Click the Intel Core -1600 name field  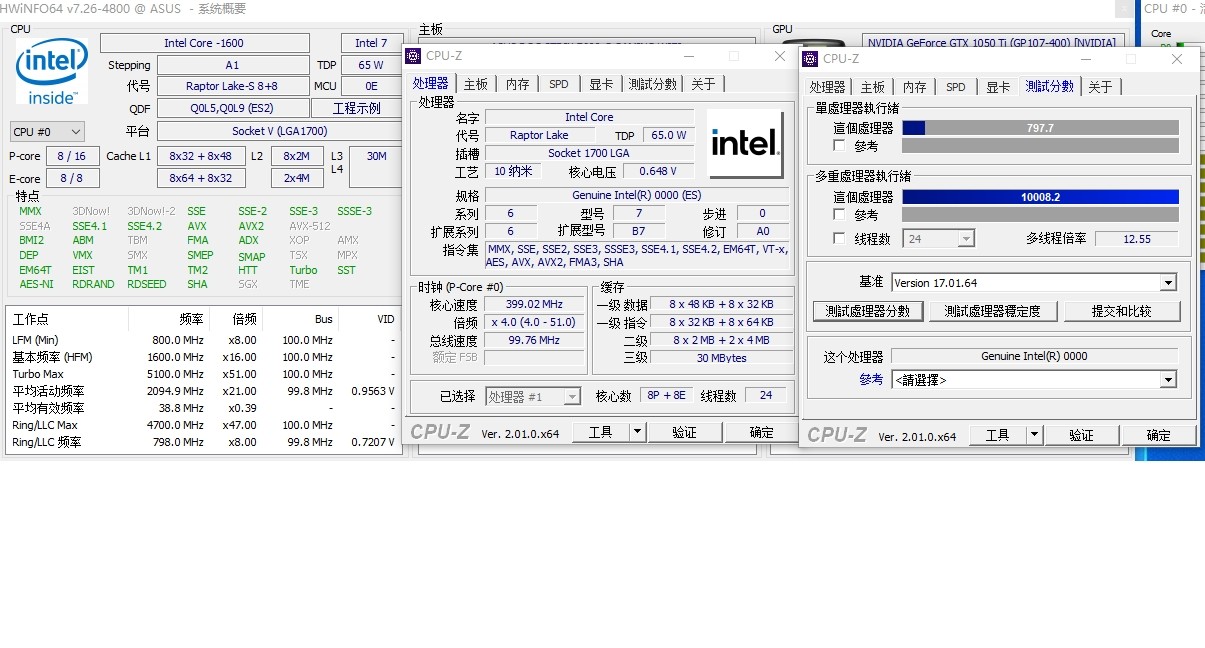(x=204, y=43)
